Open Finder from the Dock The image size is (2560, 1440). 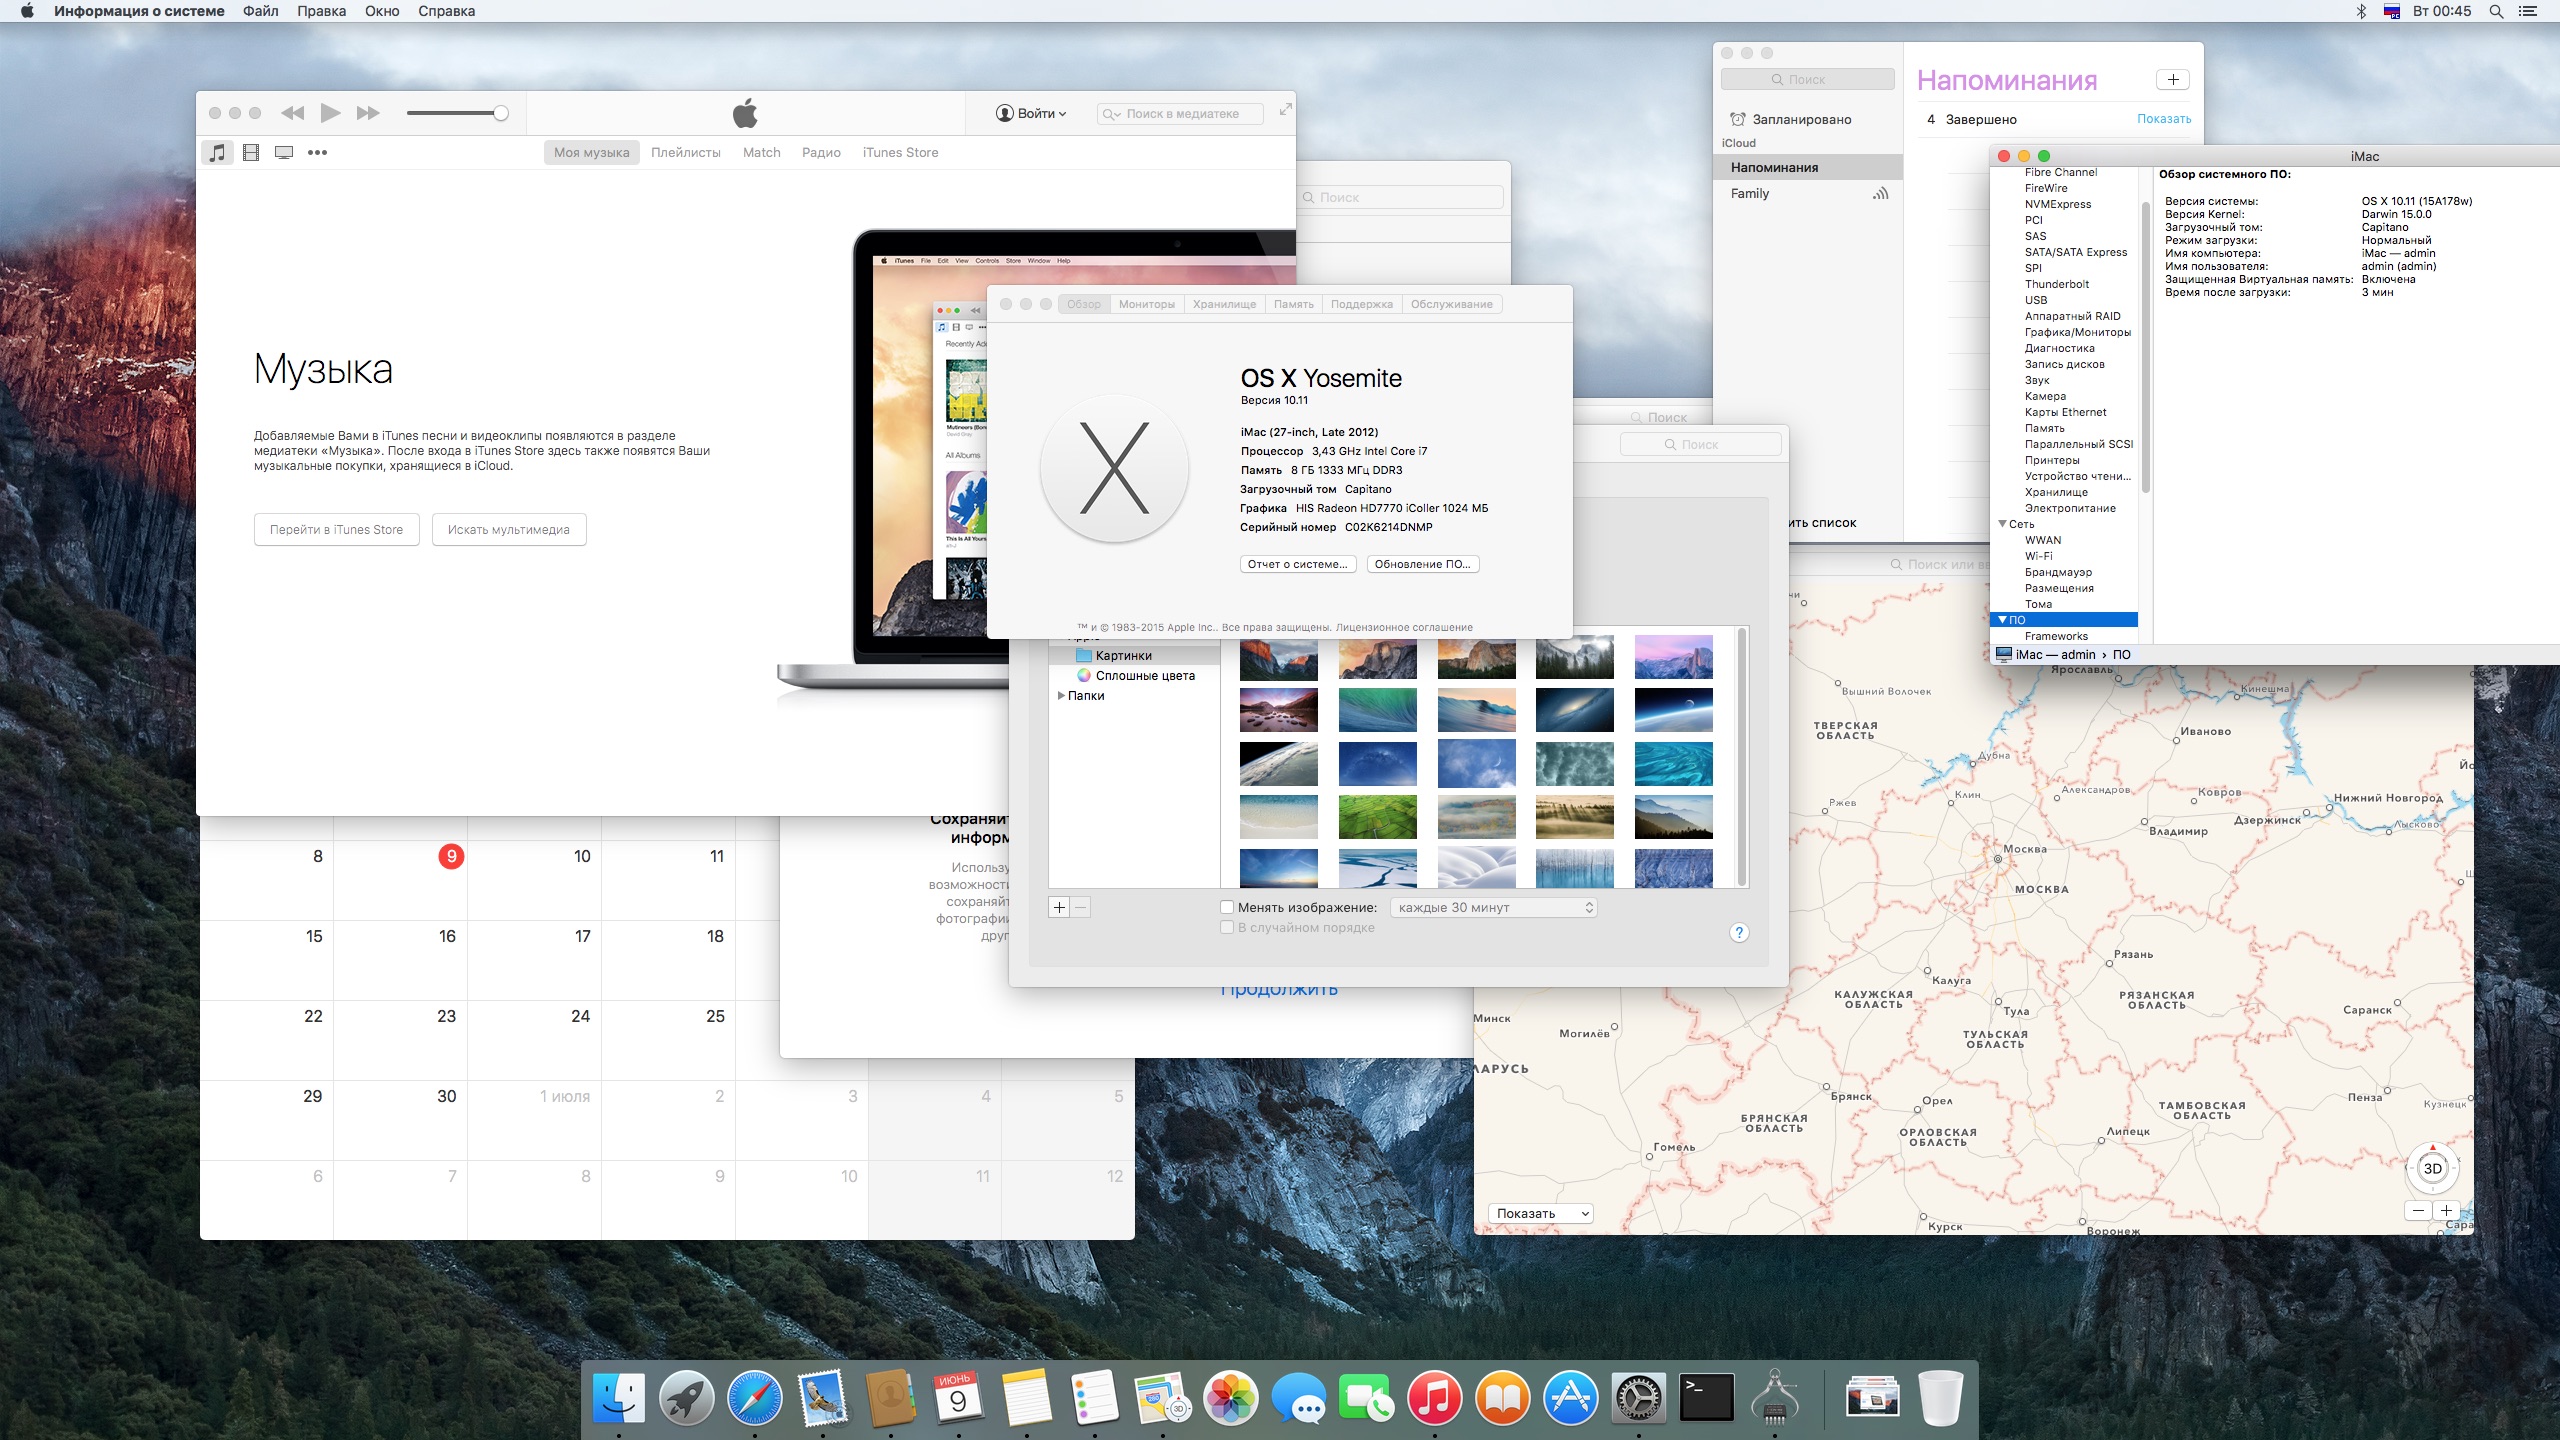(x=619, y=1397)
